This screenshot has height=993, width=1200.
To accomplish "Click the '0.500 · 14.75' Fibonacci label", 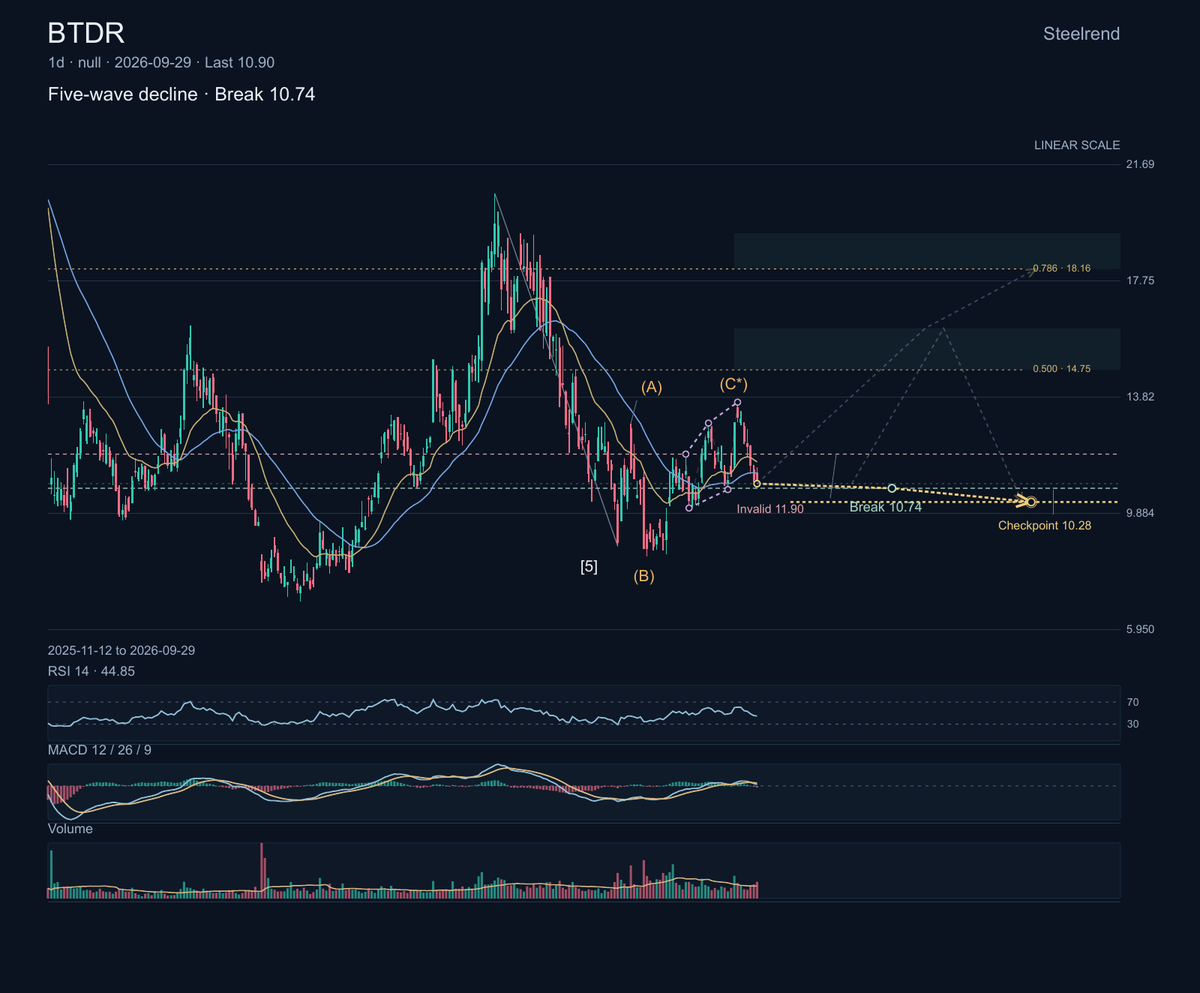I will [1062, 369].
